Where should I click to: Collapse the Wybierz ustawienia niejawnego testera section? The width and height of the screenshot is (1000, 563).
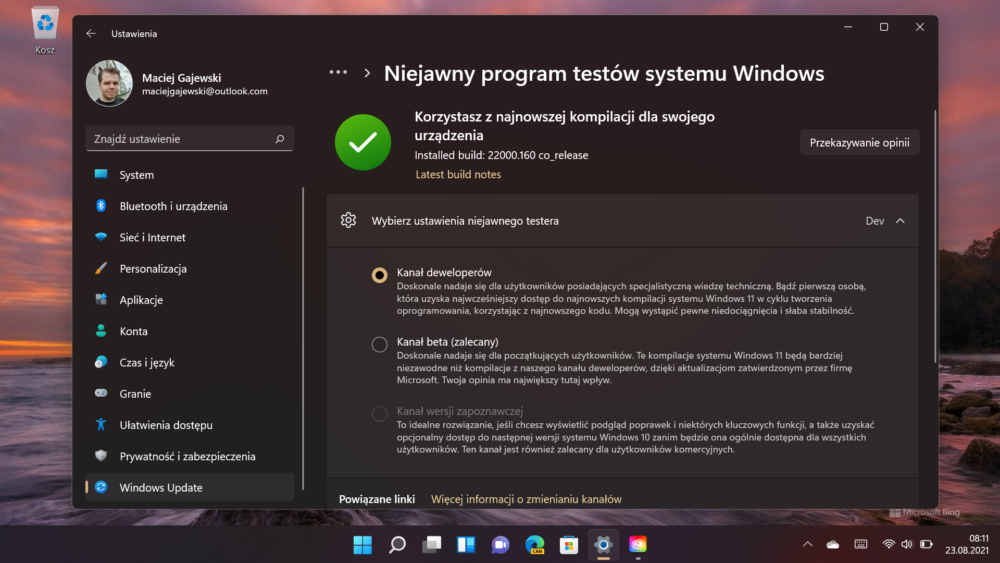(x=900, y=221)
